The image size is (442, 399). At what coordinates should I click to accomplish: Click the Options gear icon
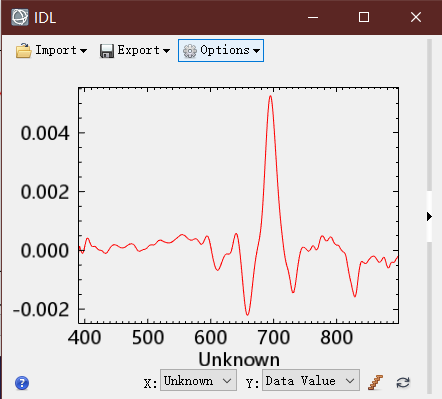click(190, 51)
